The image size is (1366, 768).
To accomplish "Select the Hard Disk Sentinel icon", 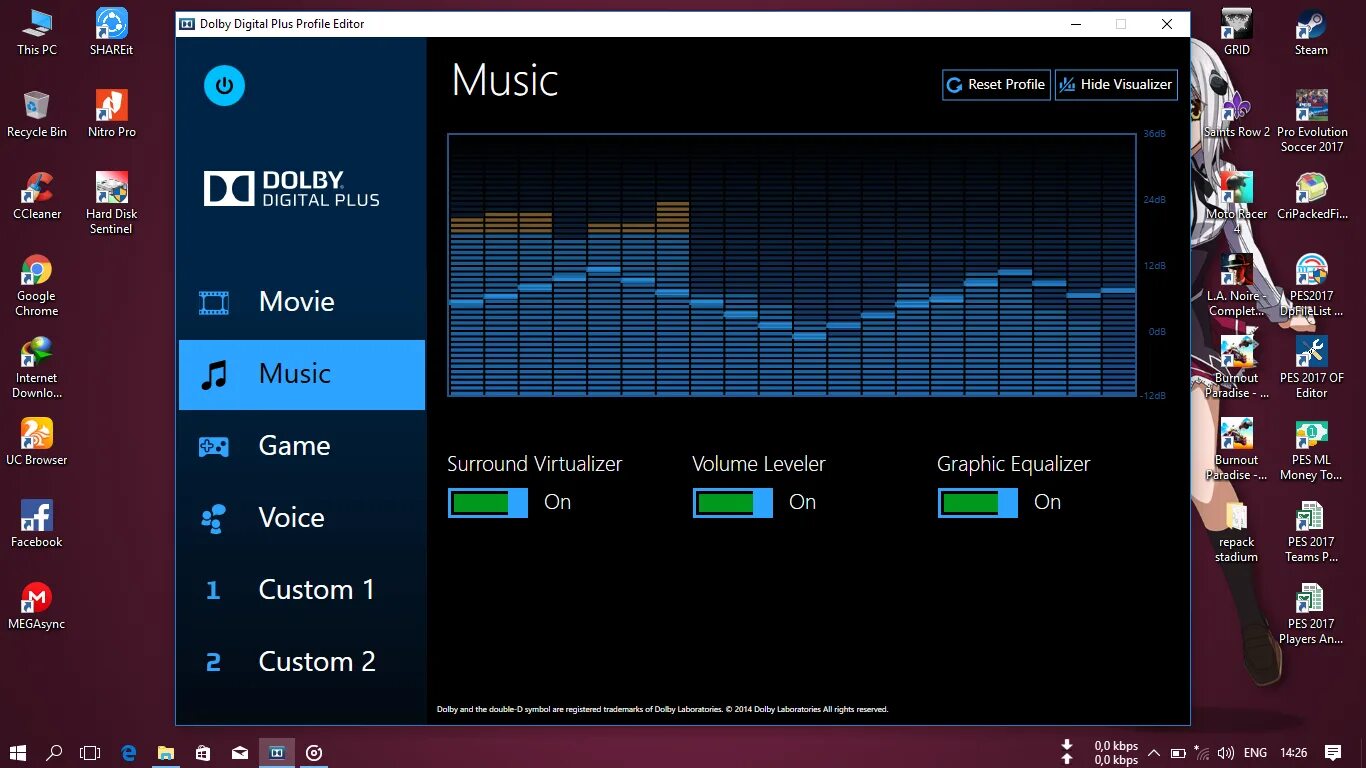I will pos(111,203).
